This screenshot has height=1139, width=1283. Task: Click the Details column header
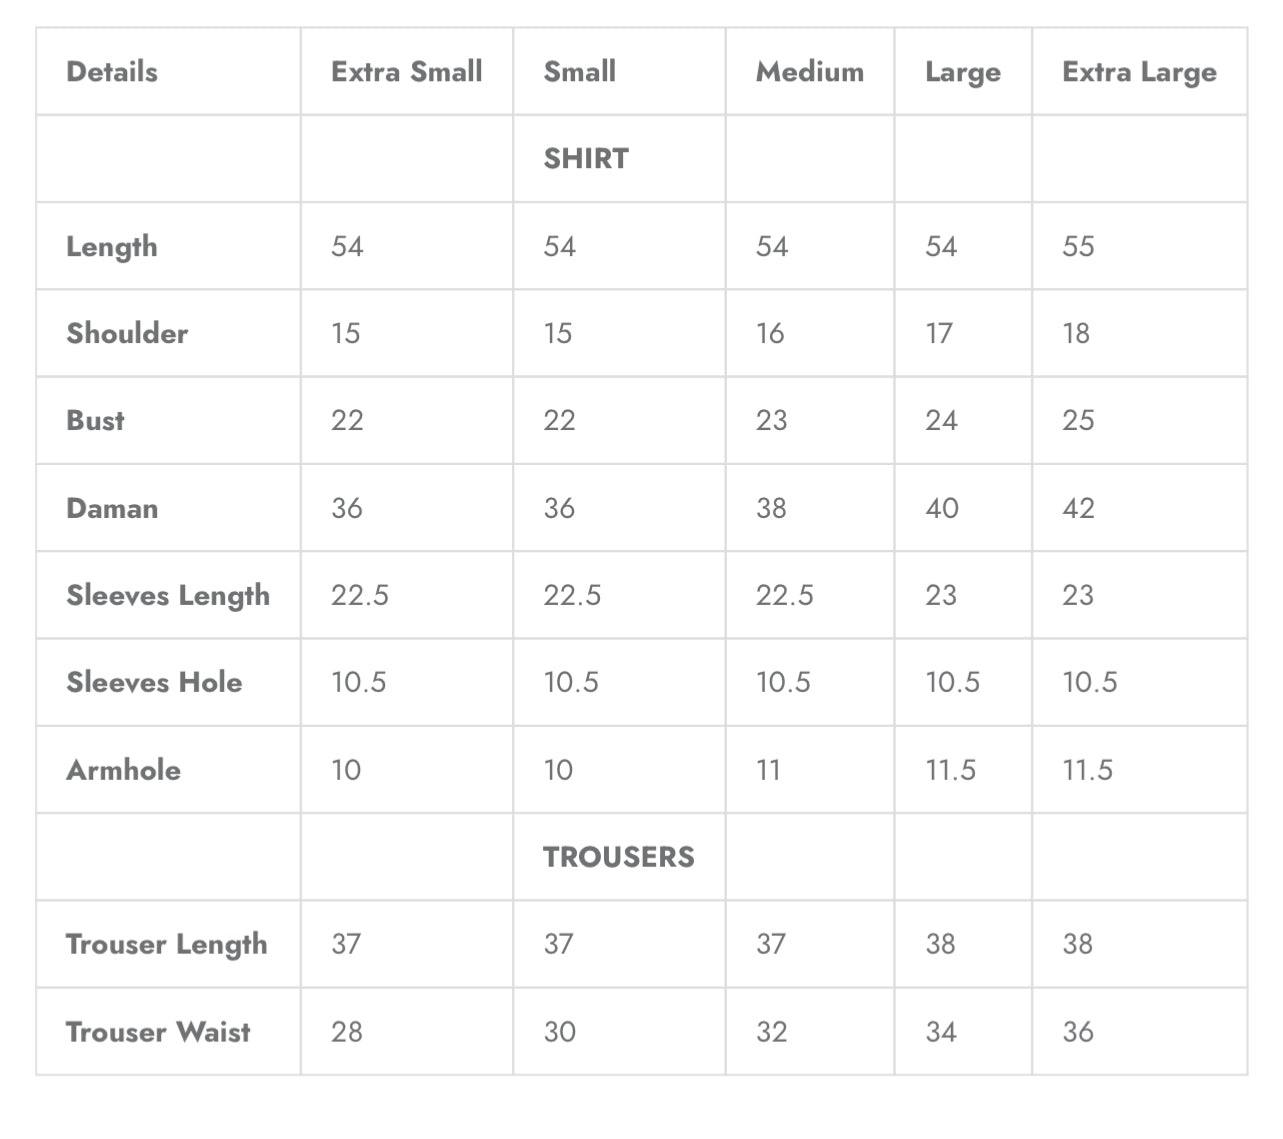111,71
